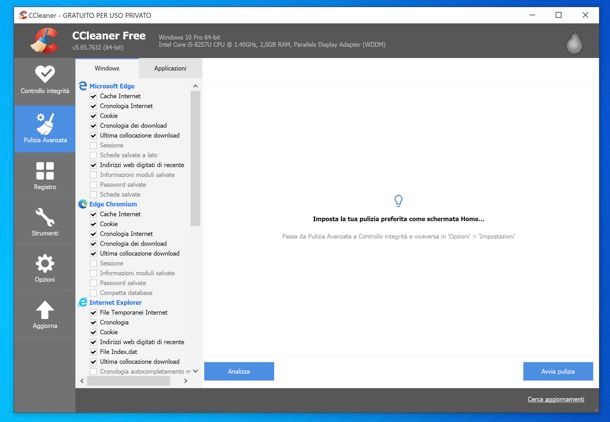
Task: Click Edge Chromium Ultima collocazione download
Action: tap(139, 253)
